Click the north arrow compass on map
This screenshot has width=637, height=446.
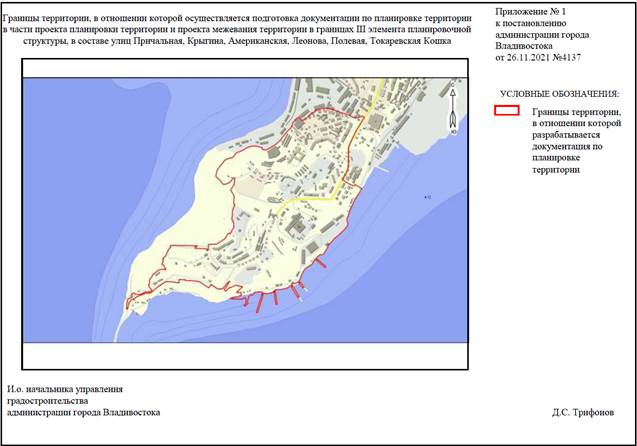[453, 110]
